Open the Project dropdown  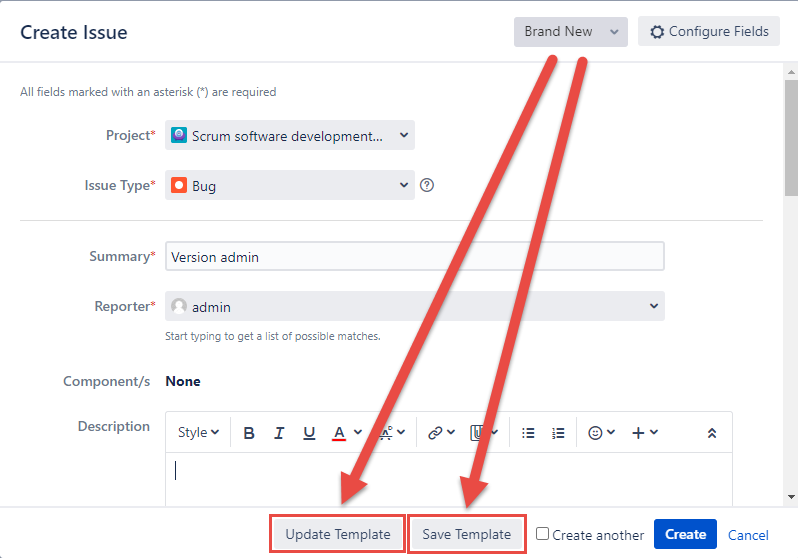[290, 136]
